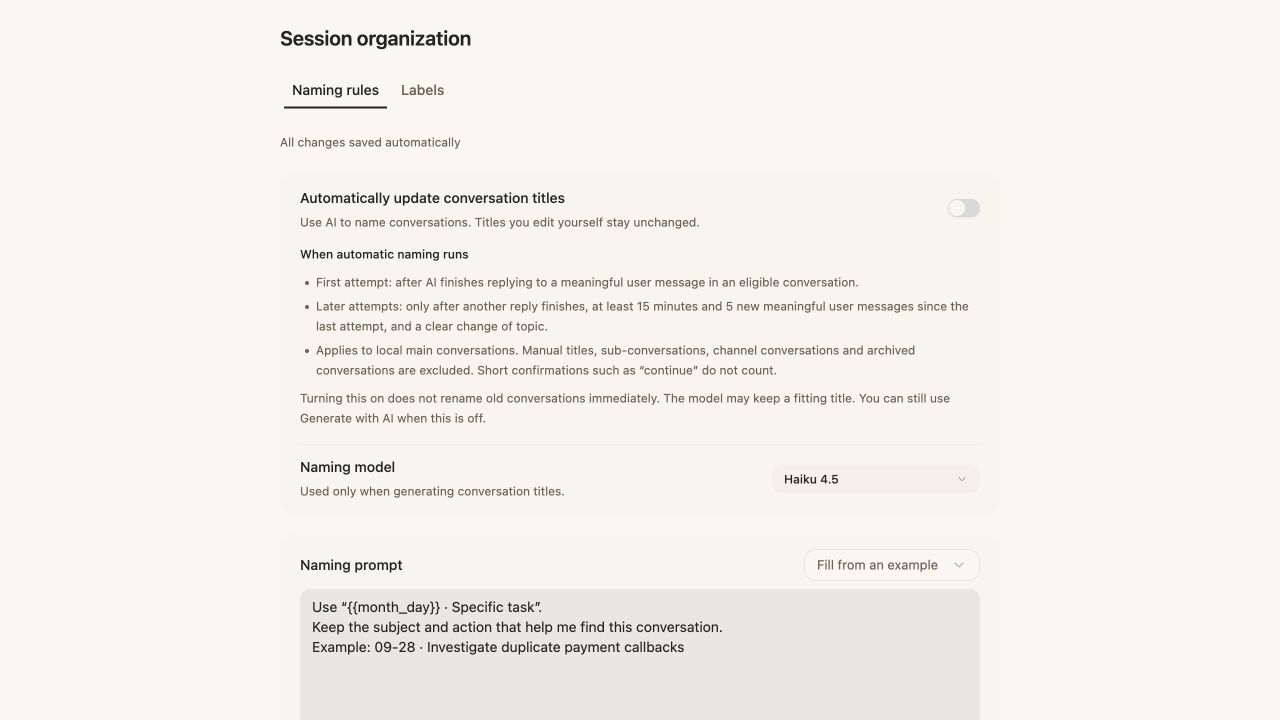Click the Naming prompt section title

pos(351,565)
